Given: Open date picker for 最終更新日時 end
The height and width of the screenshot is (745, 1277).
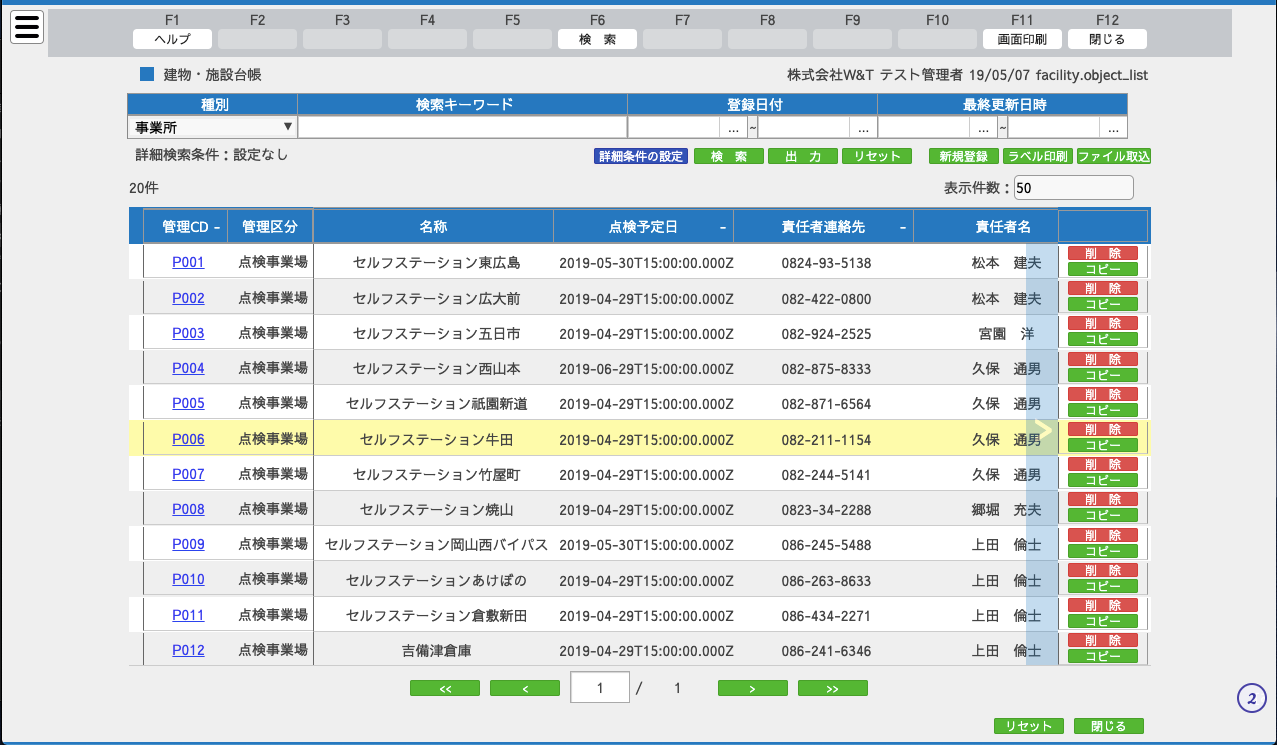Looking at the screenshot, I should pos(1114,128).
